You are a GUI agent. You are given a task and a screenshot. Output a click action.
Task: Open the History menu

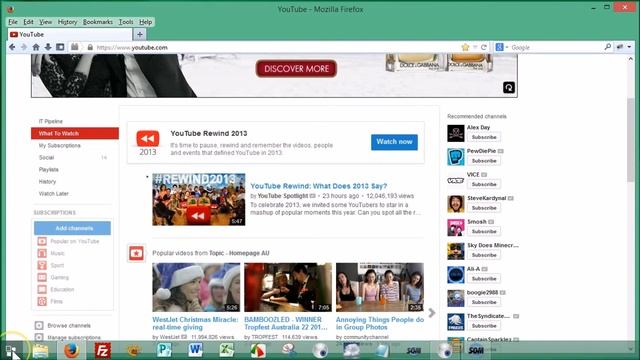67,22
